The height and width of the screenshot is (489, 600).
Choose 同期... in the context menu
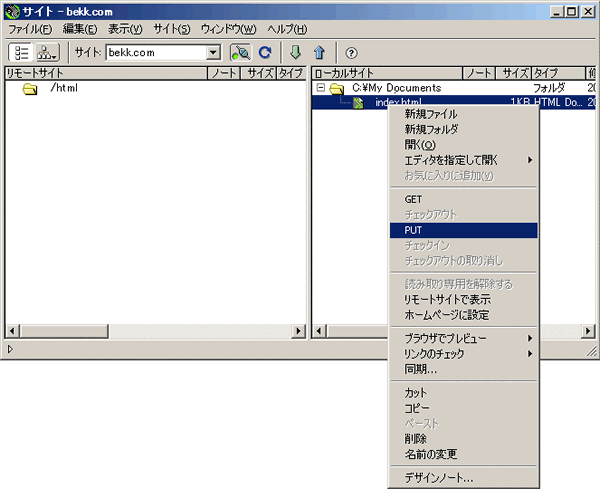click(463, 369)
